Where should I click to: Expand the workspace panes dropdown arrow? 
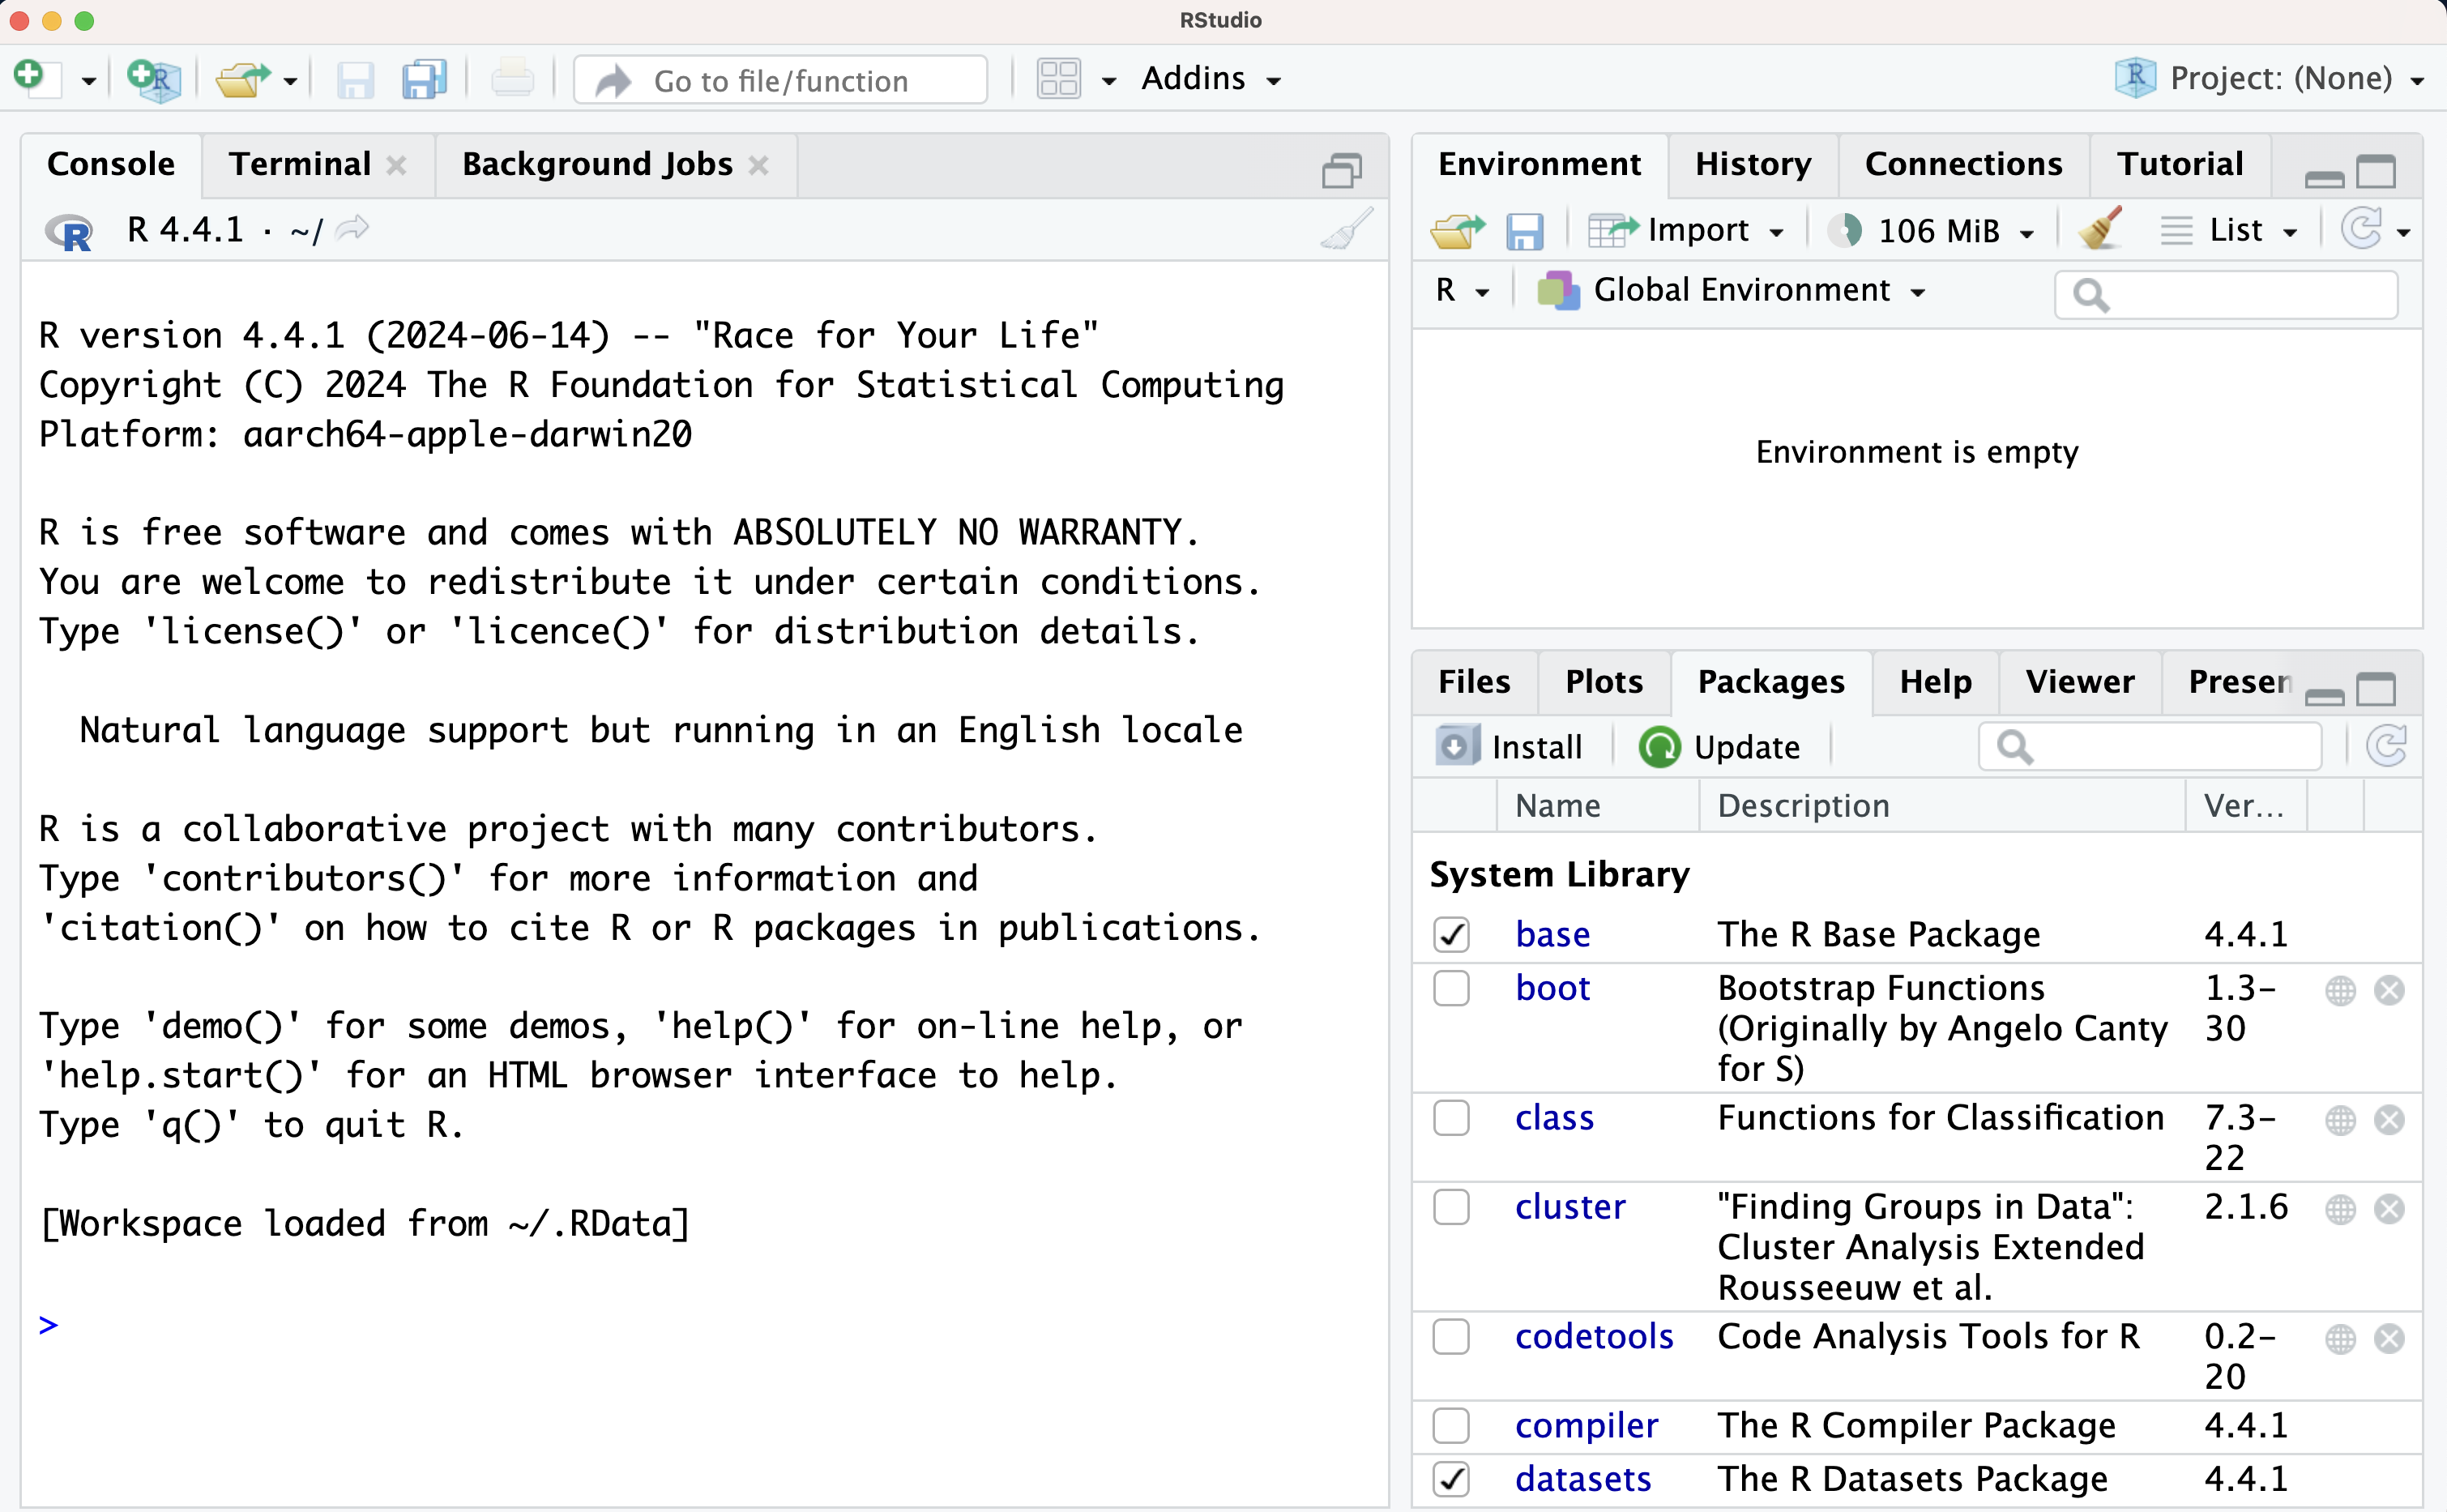1108,81
